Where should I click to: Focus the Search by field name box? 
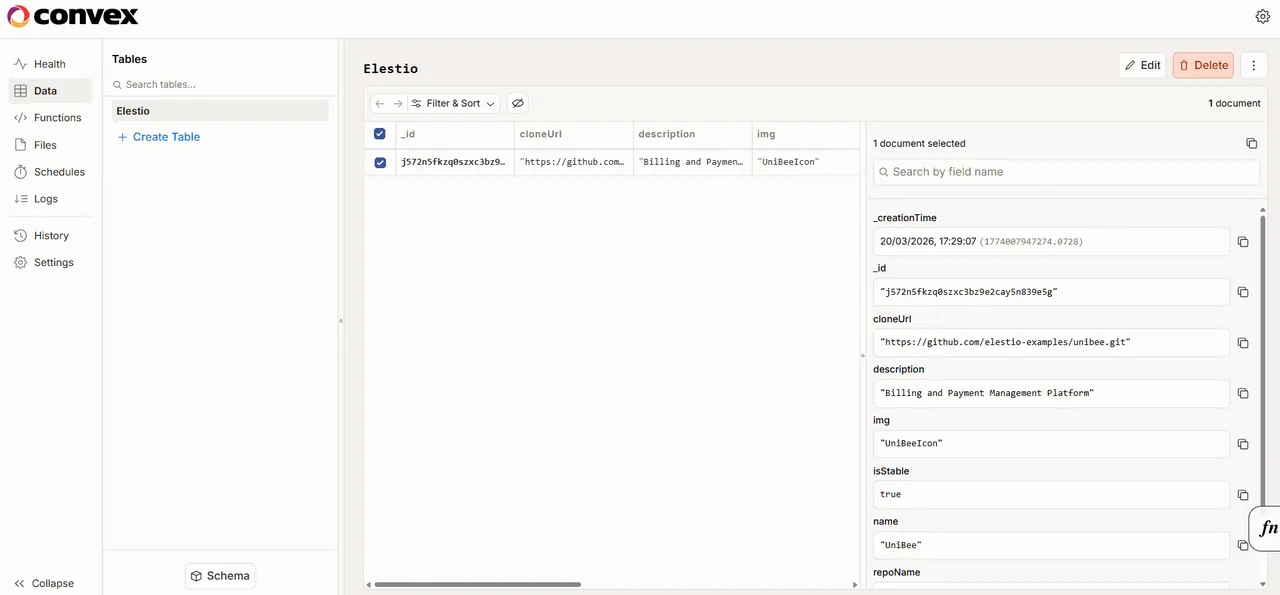1066,172
